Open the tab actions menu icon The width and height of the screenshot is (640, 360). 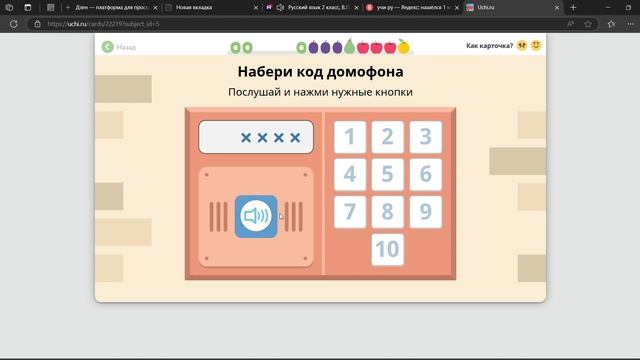point(28,7)
